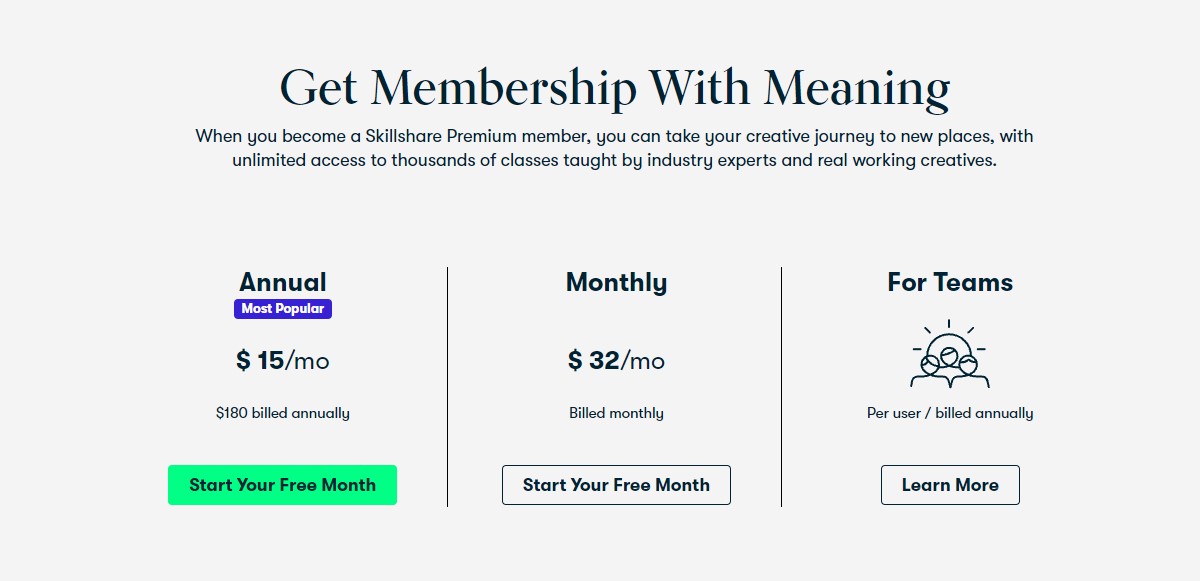The image size is (1200, 581).
Task: Start your free month on the Annual plan
Action: pyautogui.click(x=283, y=484)
